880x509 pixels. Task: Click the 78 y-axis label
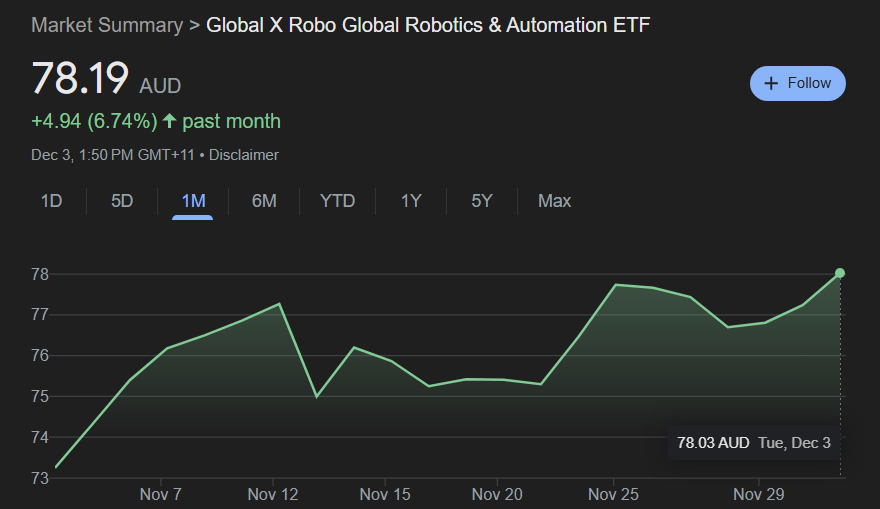(x=40, y=274)
